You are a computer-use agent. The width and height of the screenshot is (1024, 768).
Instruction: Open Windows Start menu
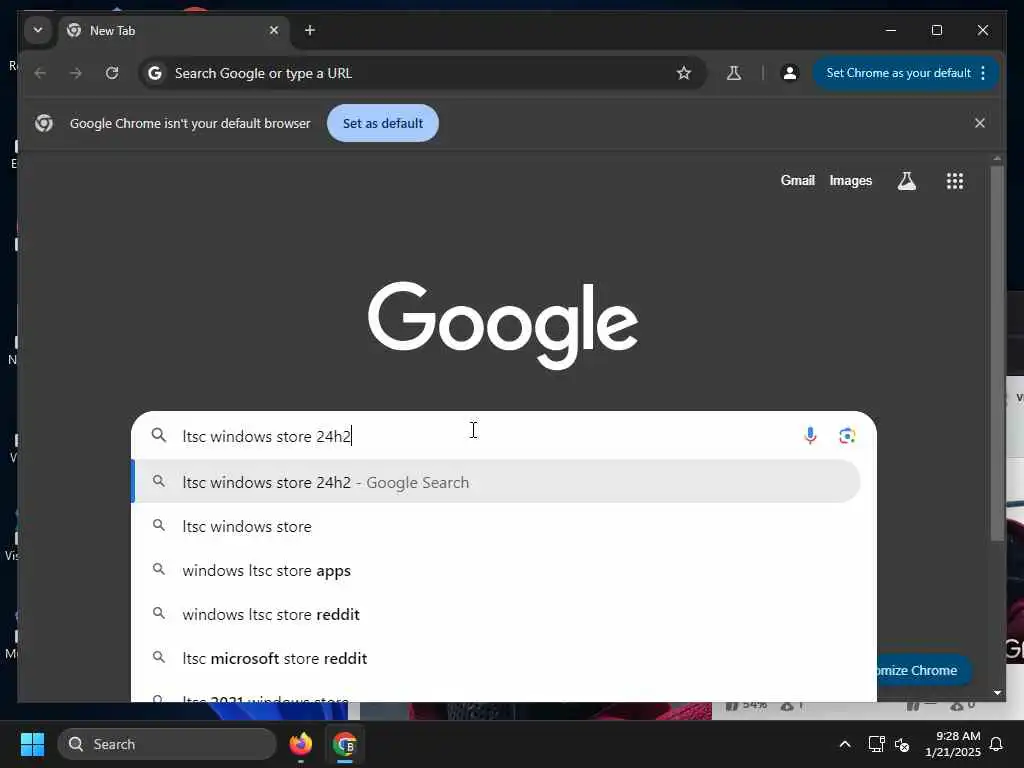point(32,744)
